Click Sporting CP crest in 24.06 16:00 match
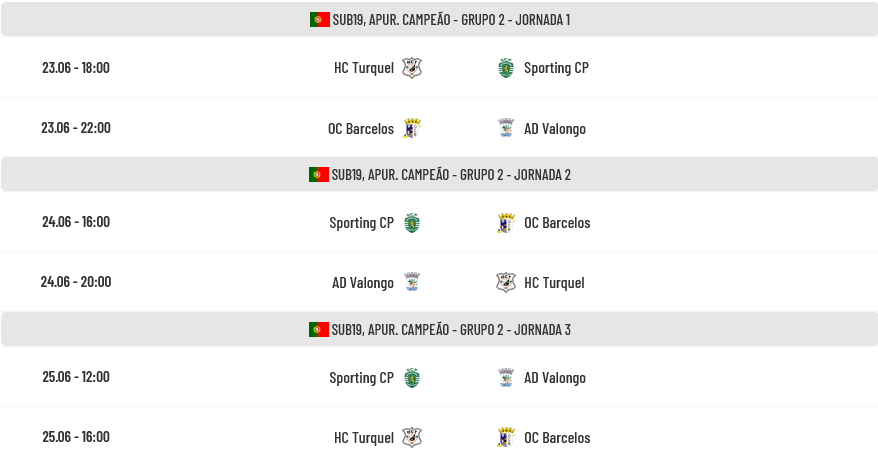This screenshot has width=878, height=464. tap(412, 223)
